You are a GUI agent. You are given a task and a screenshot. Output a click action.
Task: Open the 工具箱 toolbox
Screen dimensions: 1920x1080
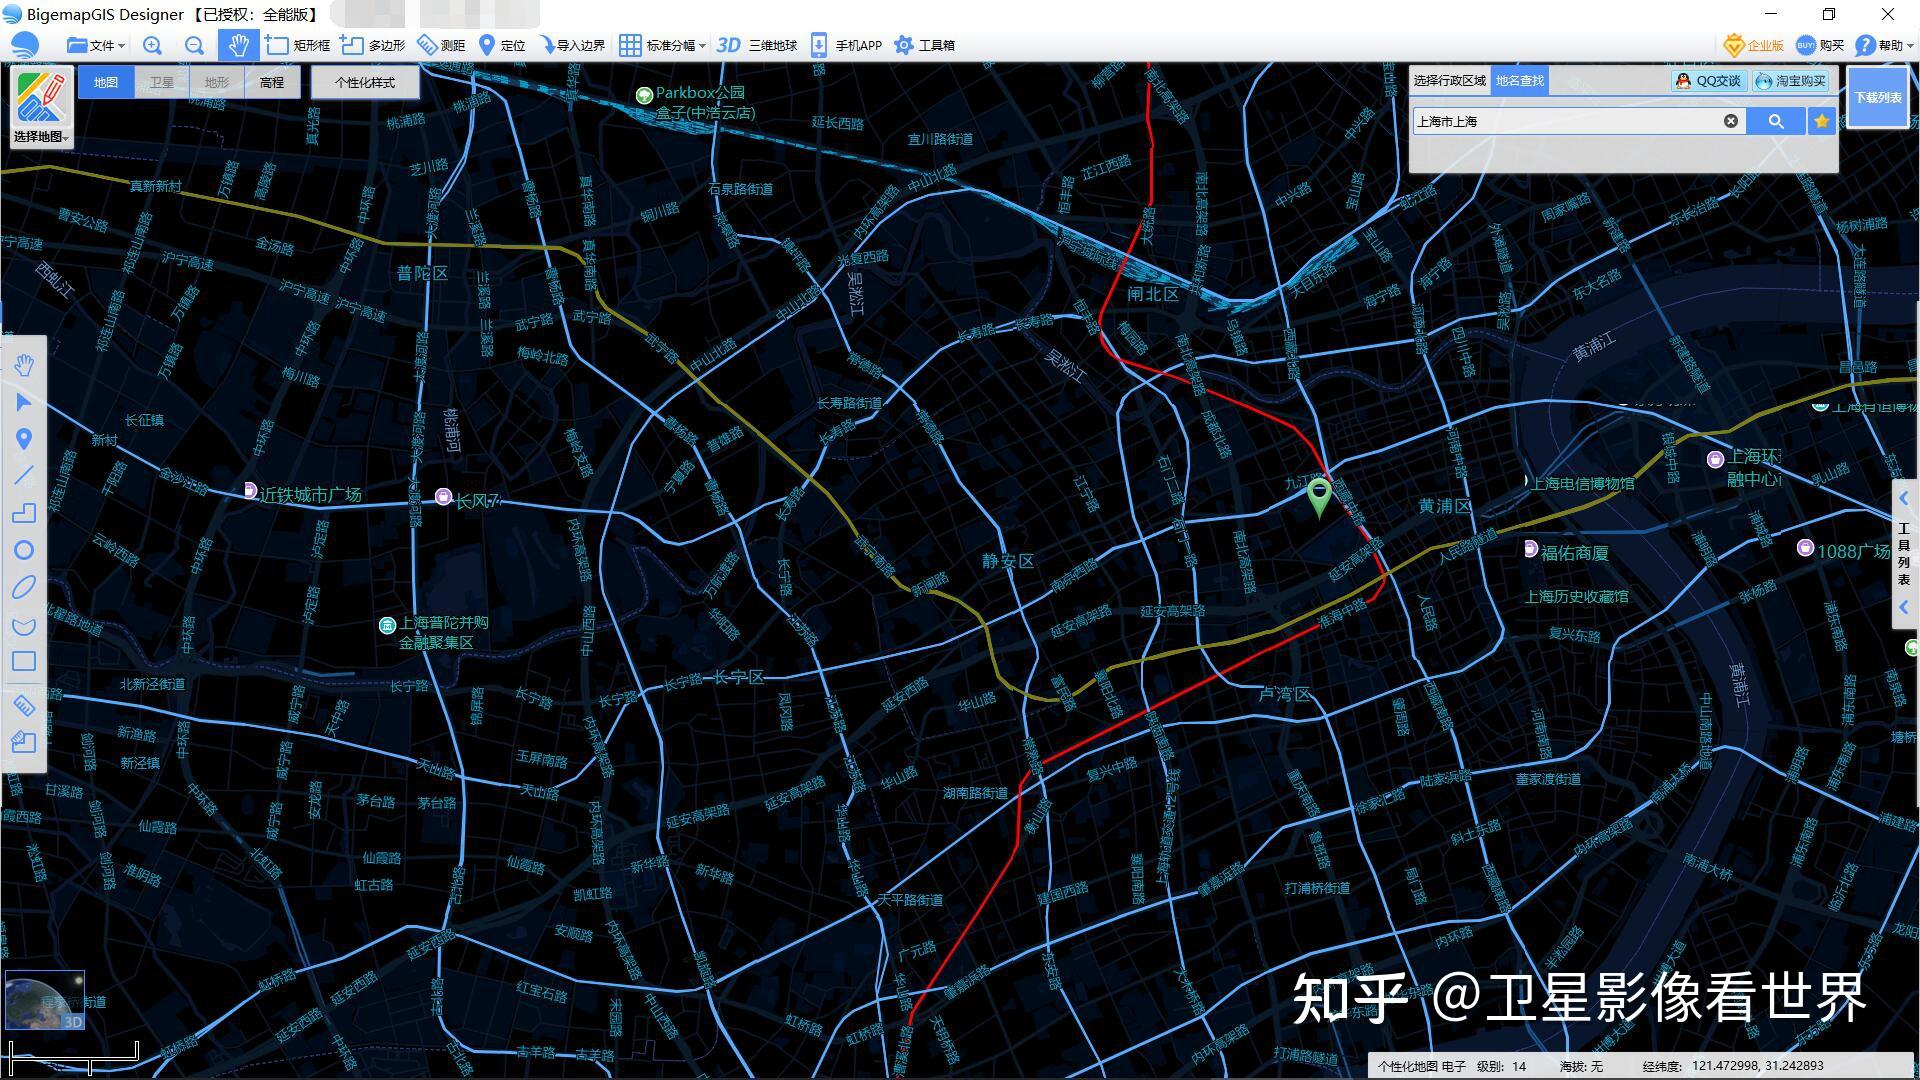click(925, 45)
